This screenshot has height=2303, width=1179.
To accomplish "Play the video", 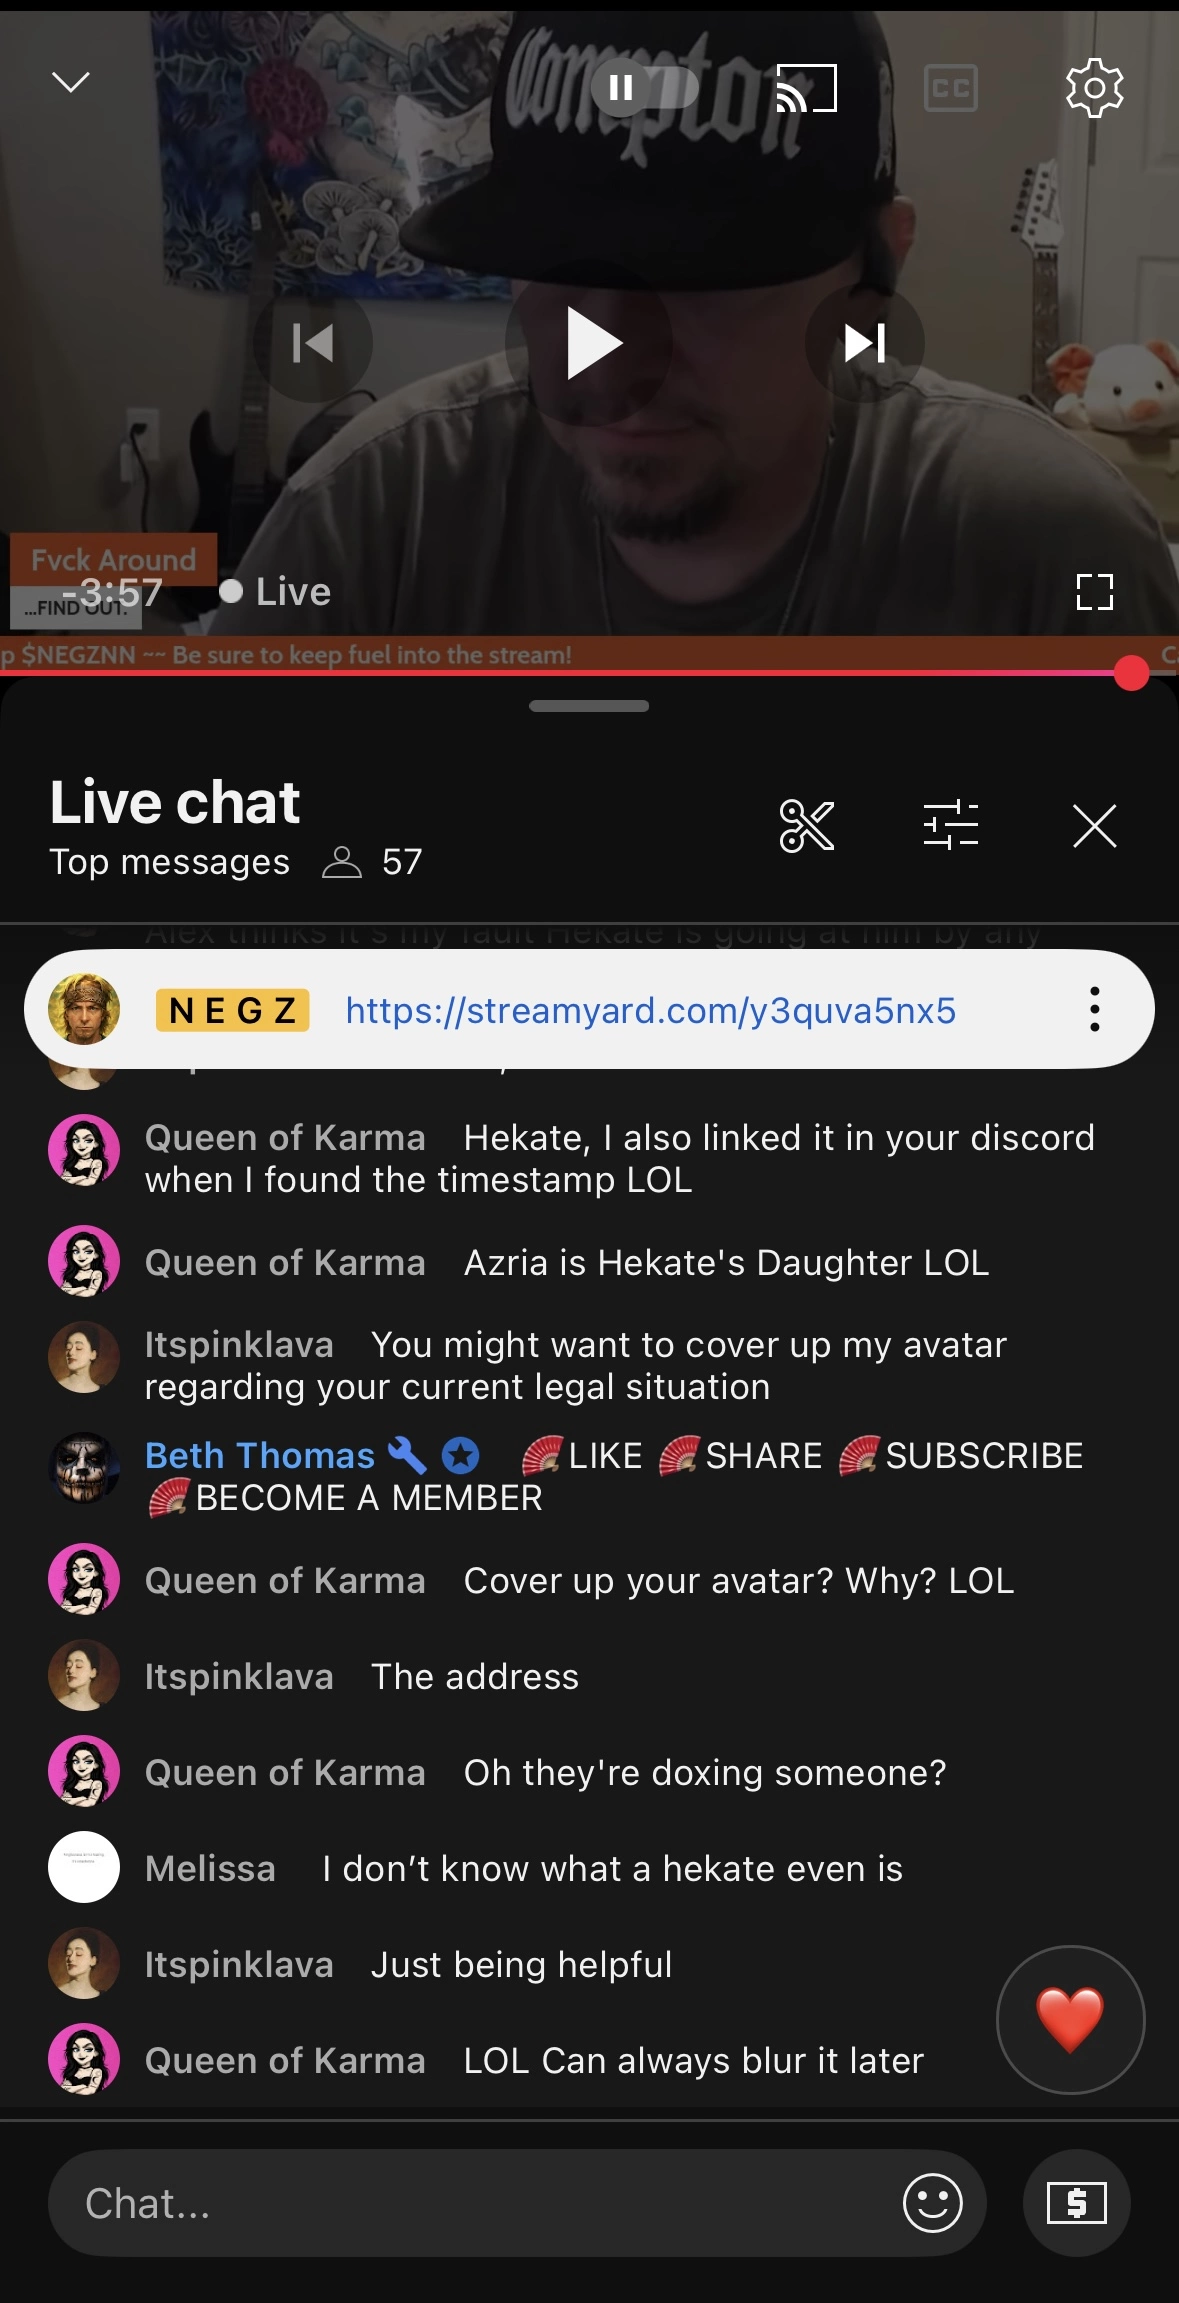I will [x=590, y=344].
